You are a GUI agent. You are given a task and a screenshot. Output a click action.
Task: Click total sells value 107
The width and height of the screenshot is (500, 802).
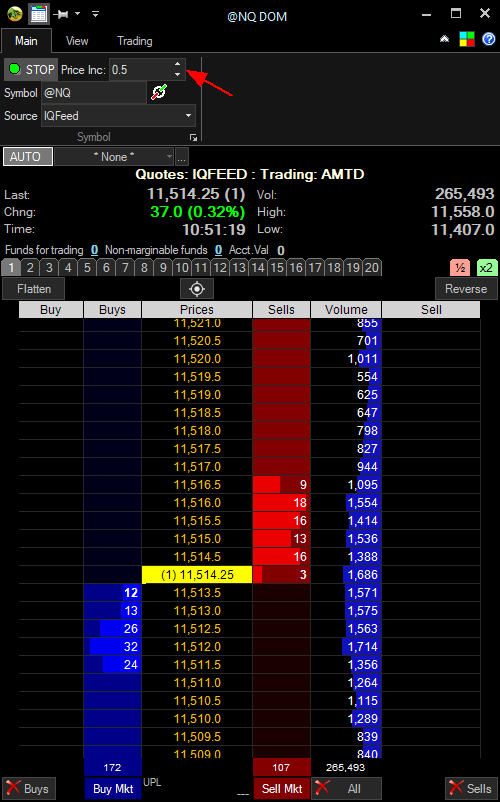[x=281, y=767]
